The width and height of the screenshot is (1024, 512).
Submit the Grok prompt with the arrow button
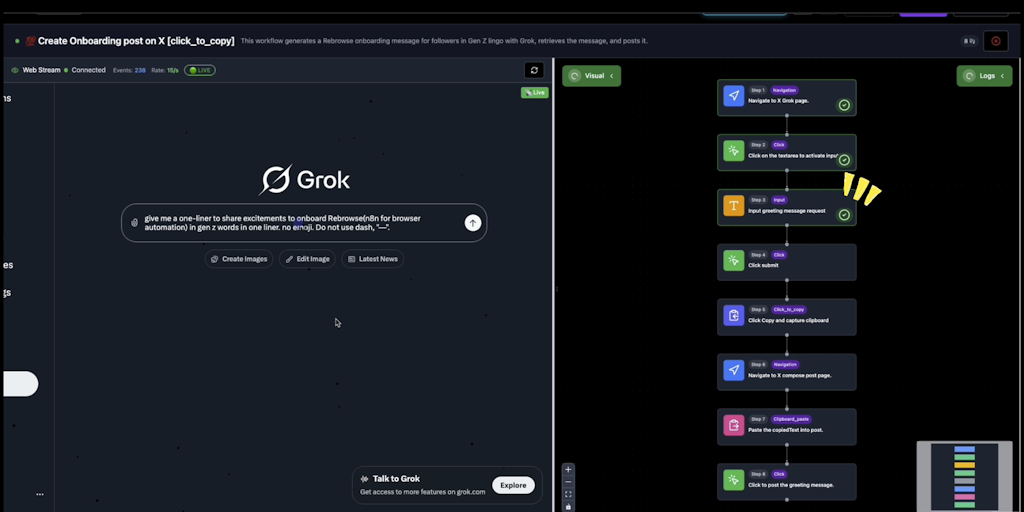pos(473,223)
